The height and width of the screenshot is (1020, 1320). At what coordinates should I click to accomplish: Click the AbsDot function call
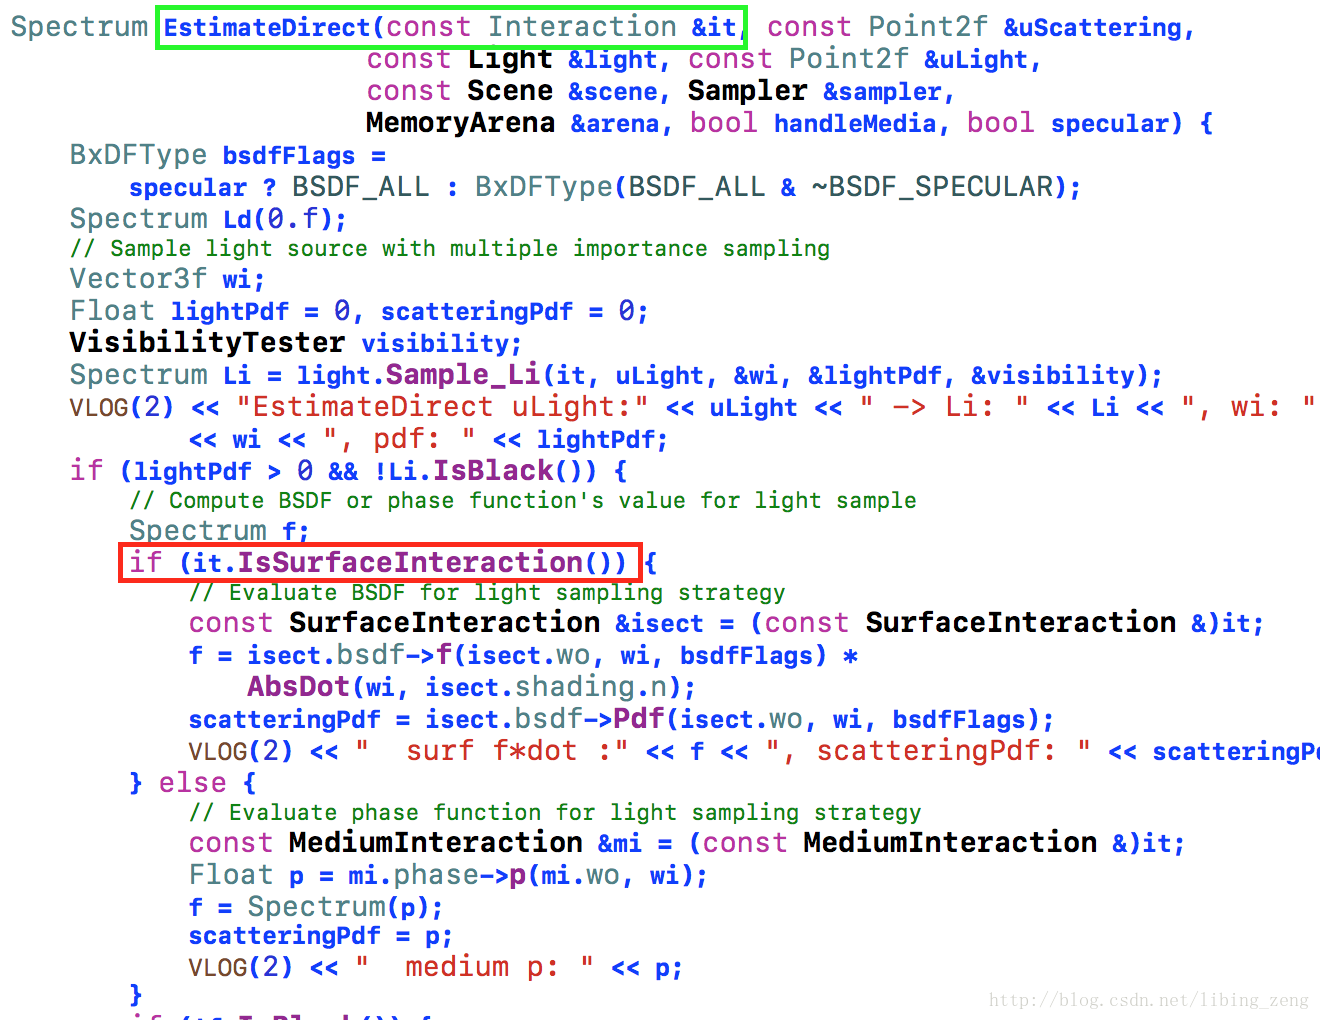coord(299,687)
